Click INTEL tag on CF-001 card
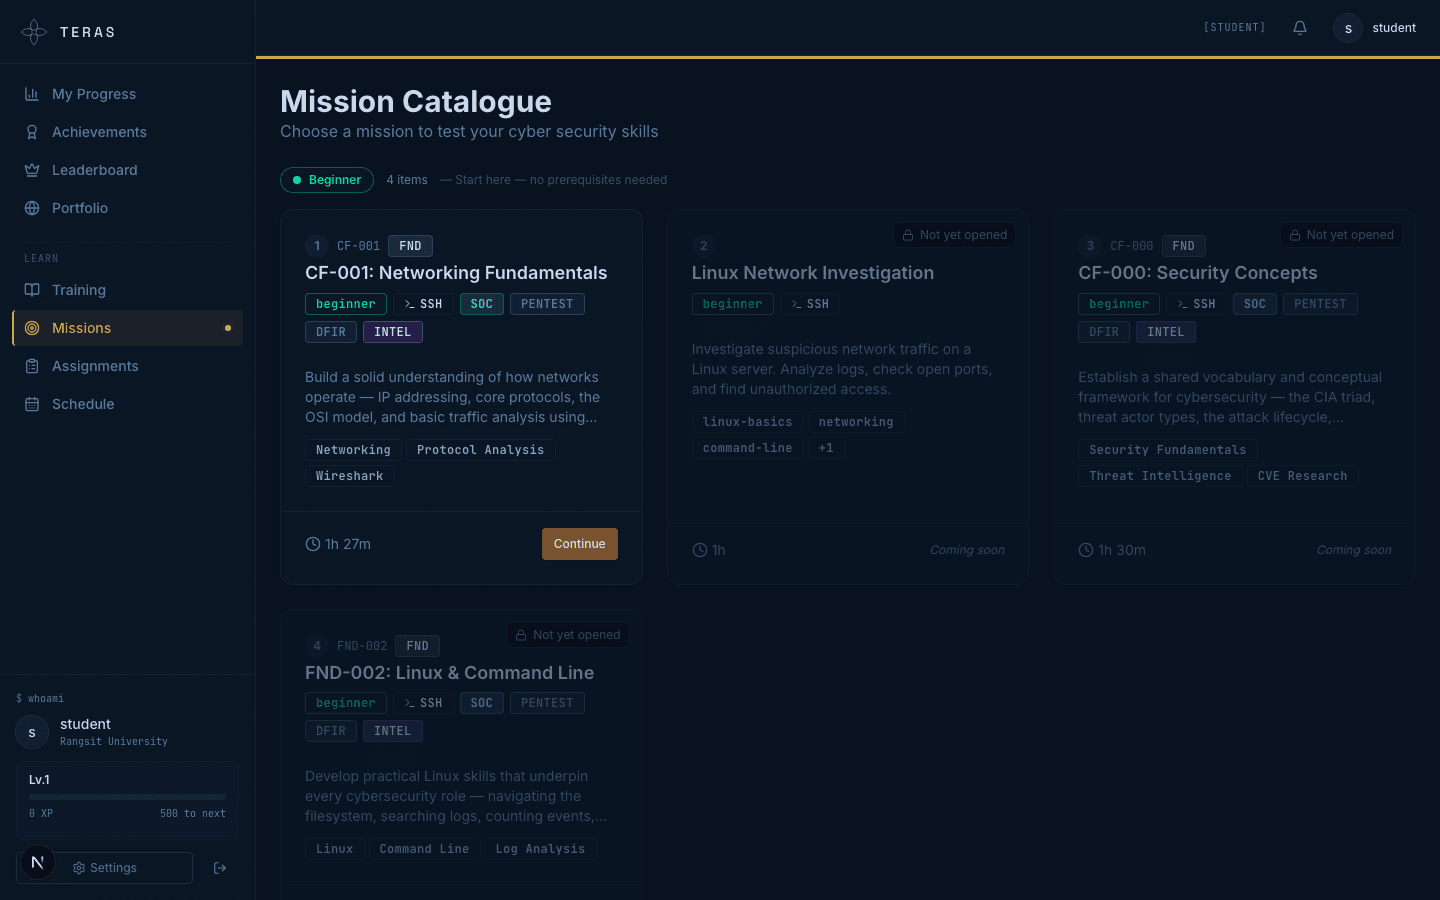Screen dimensions: 1440x900 [x=393, y=332]
